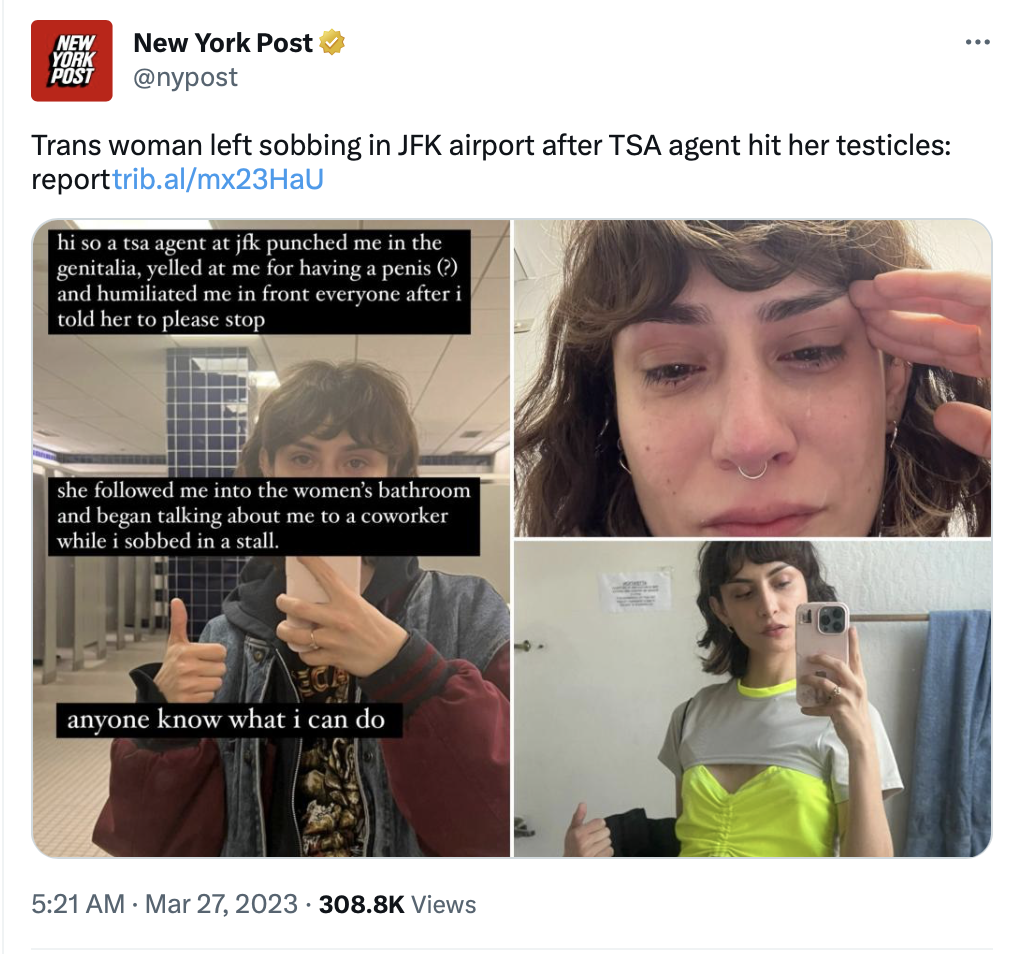Image resolution: width=1020 pixels, height=954 pixels.
Task: Click the 'she followed me into' caption block
Action: click(263, 516)
